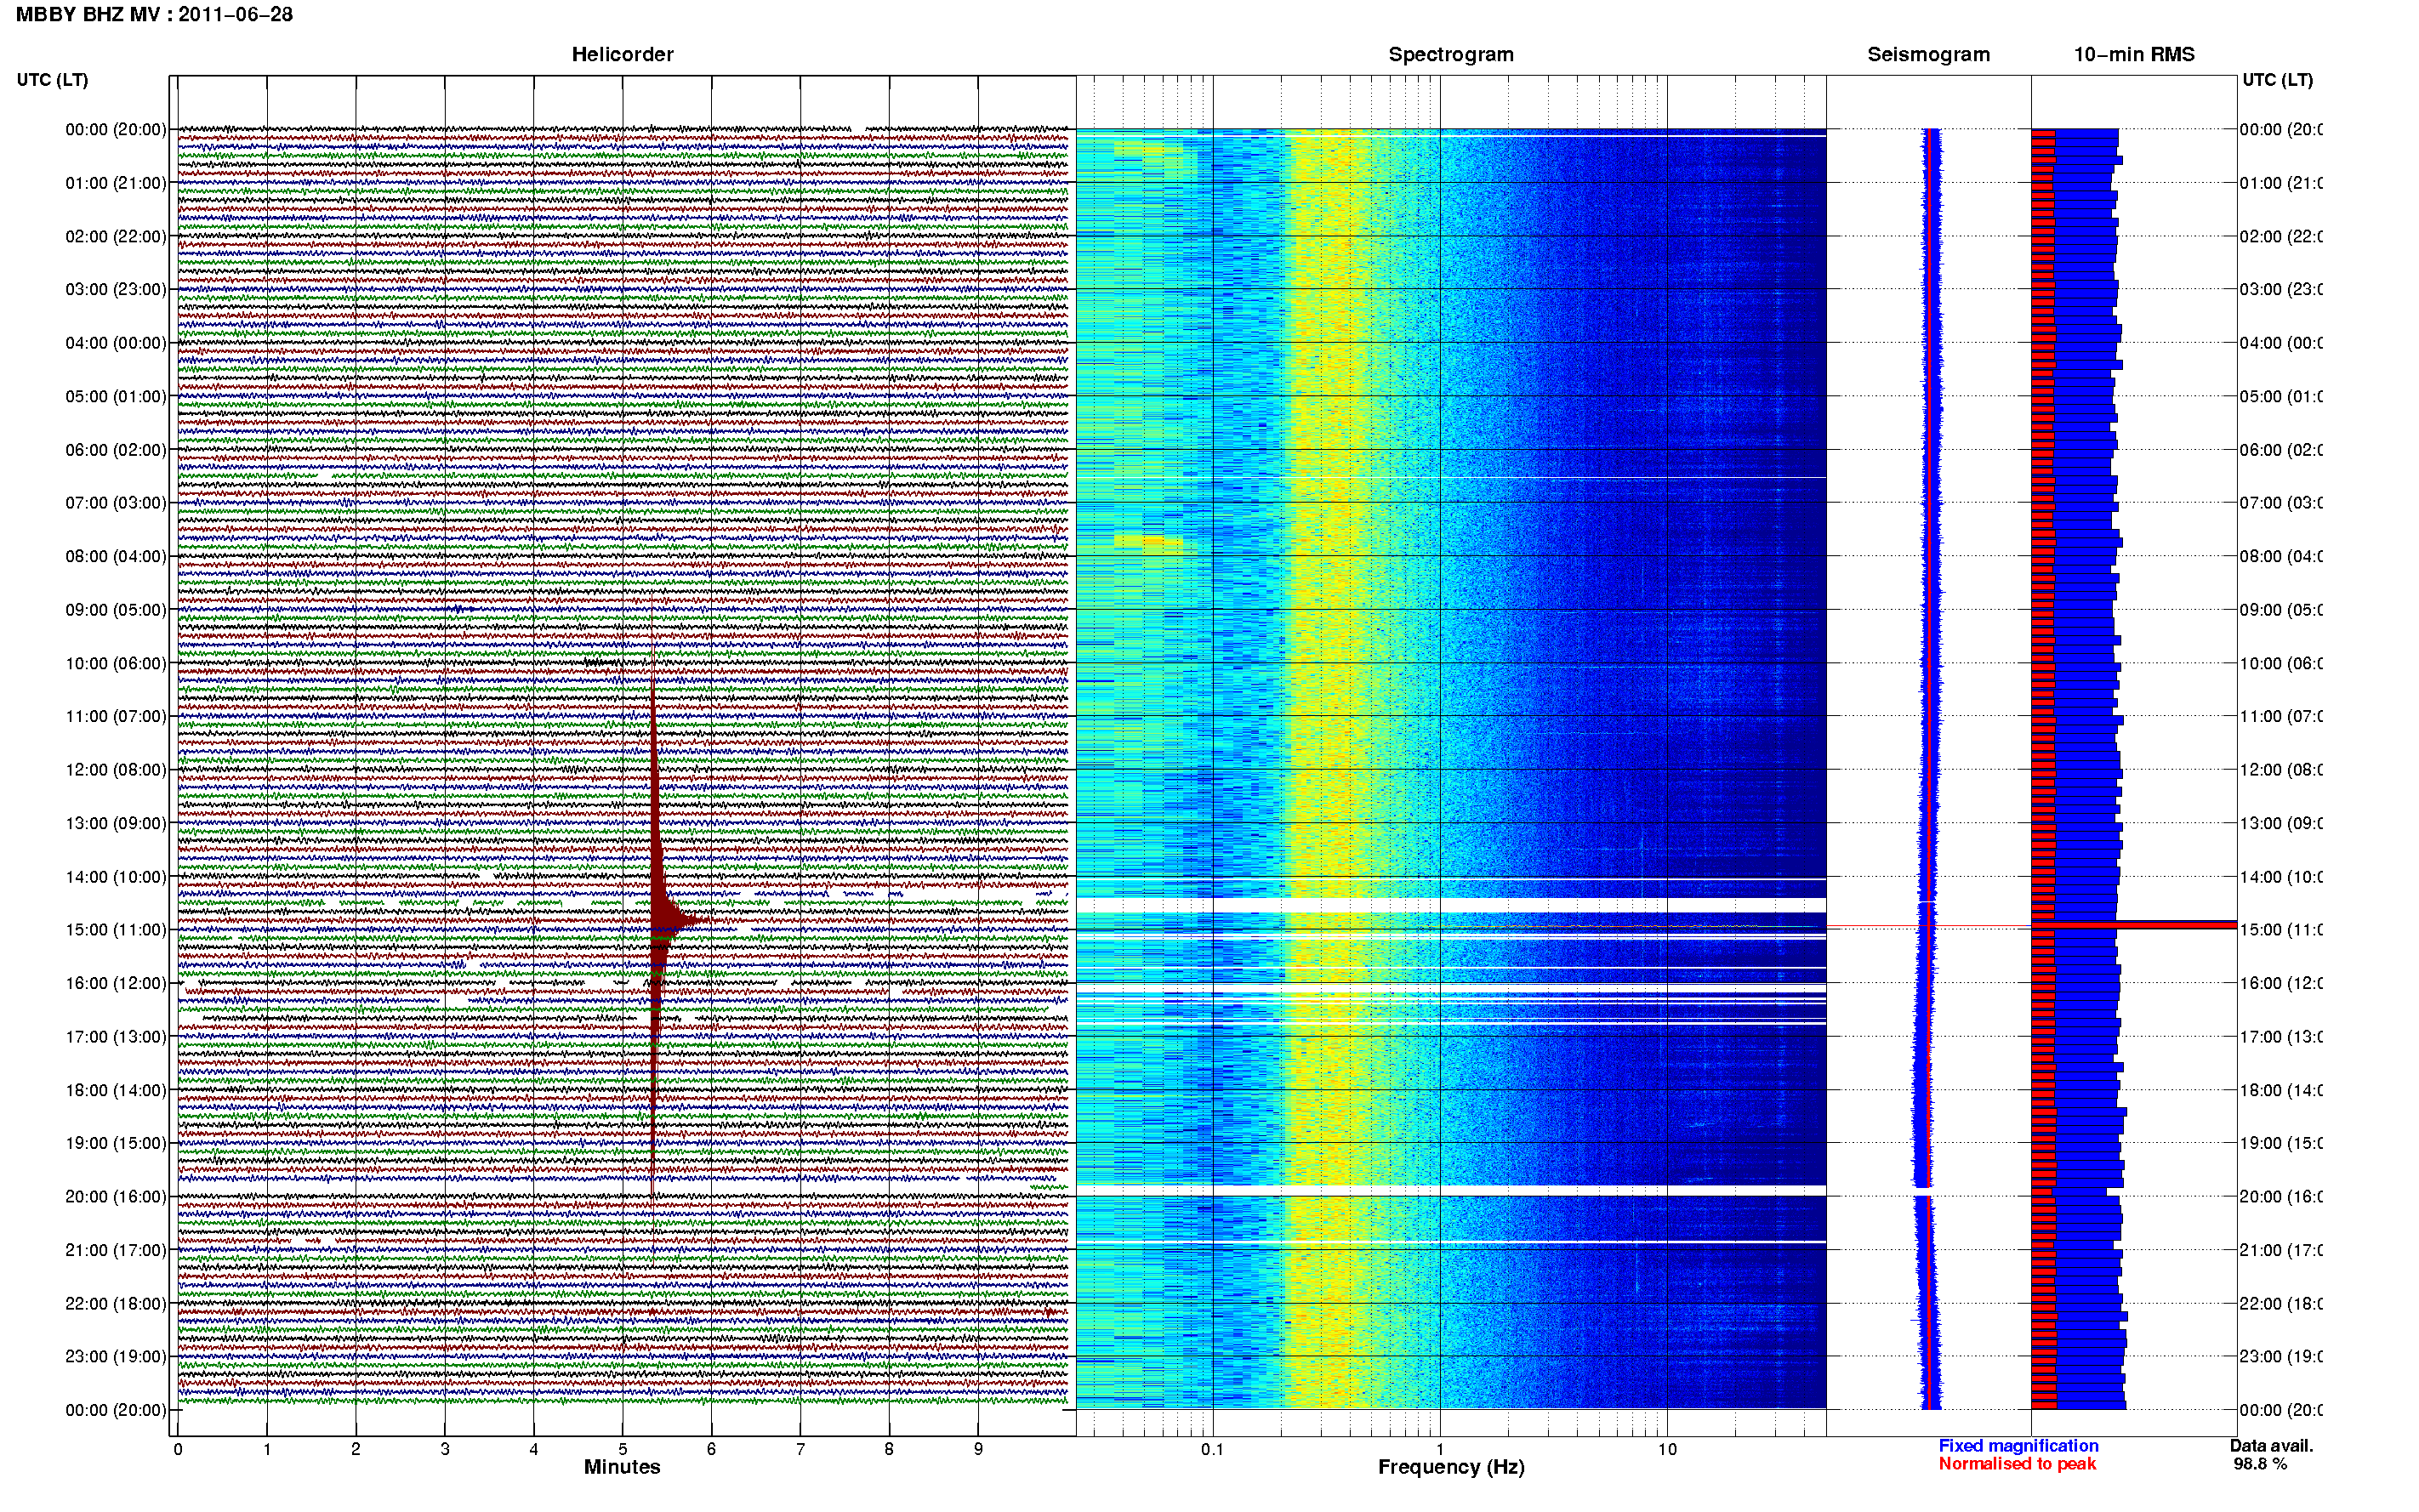The image size is (2419, 1512).
Task: Click '06:00 (02:00)' on the left time axis
Action: 116,450
